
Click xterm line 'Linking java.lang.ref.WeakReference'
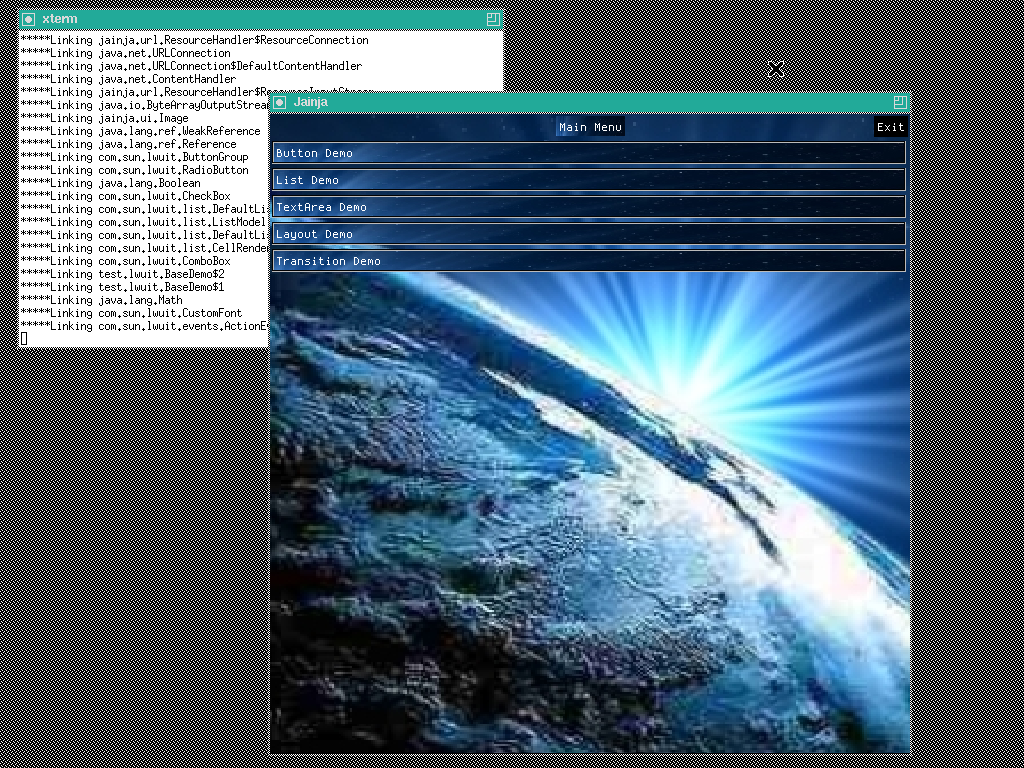coord(140,131)
